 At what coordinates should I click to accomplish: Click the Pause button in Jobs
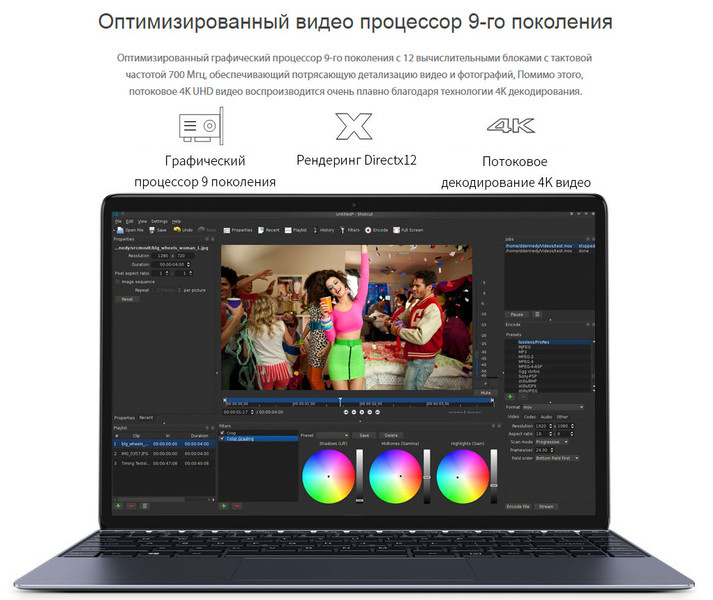tap(517, 314)
